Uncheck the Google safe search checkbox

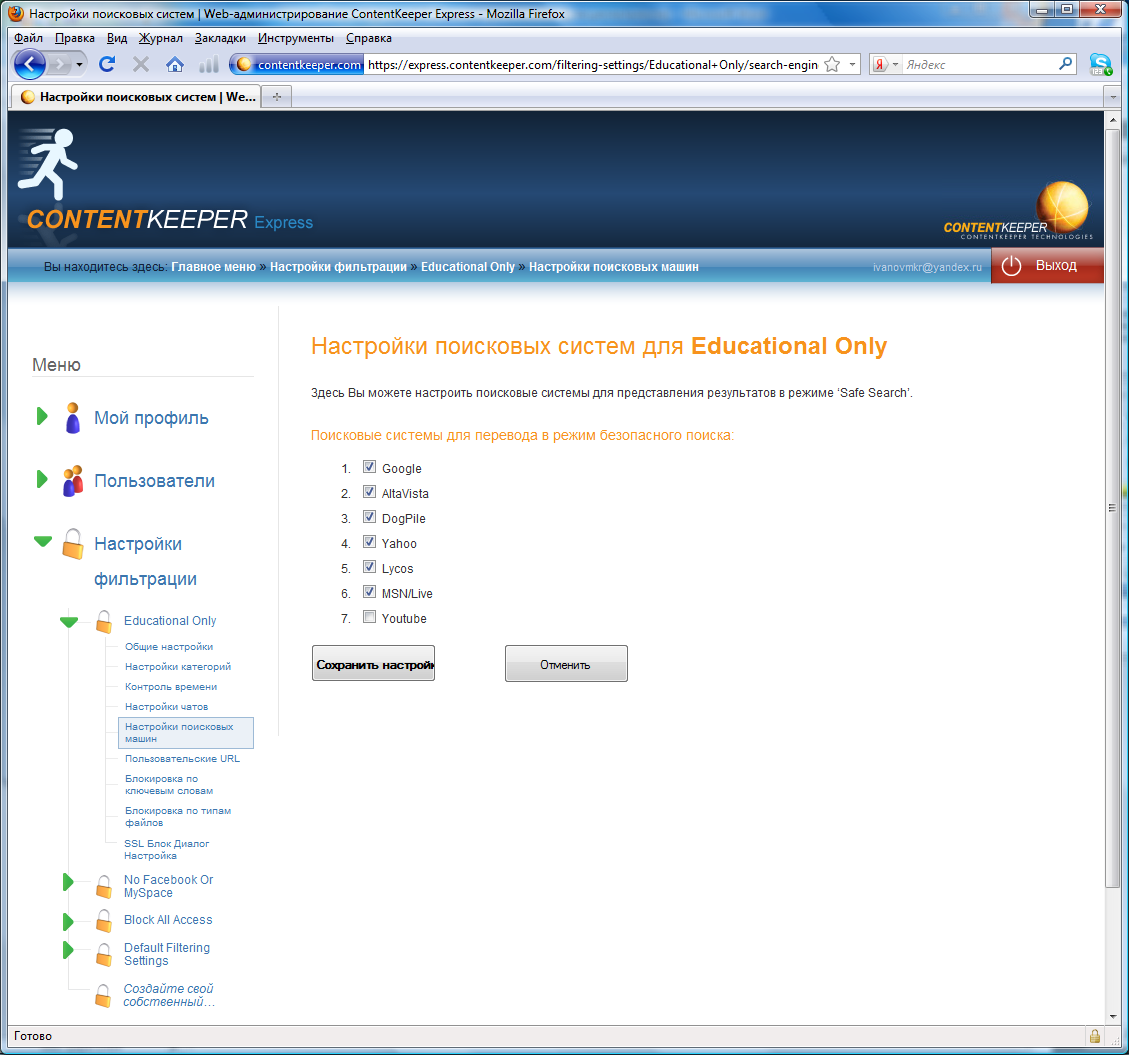pyautogui.click(x=369, y=467)
